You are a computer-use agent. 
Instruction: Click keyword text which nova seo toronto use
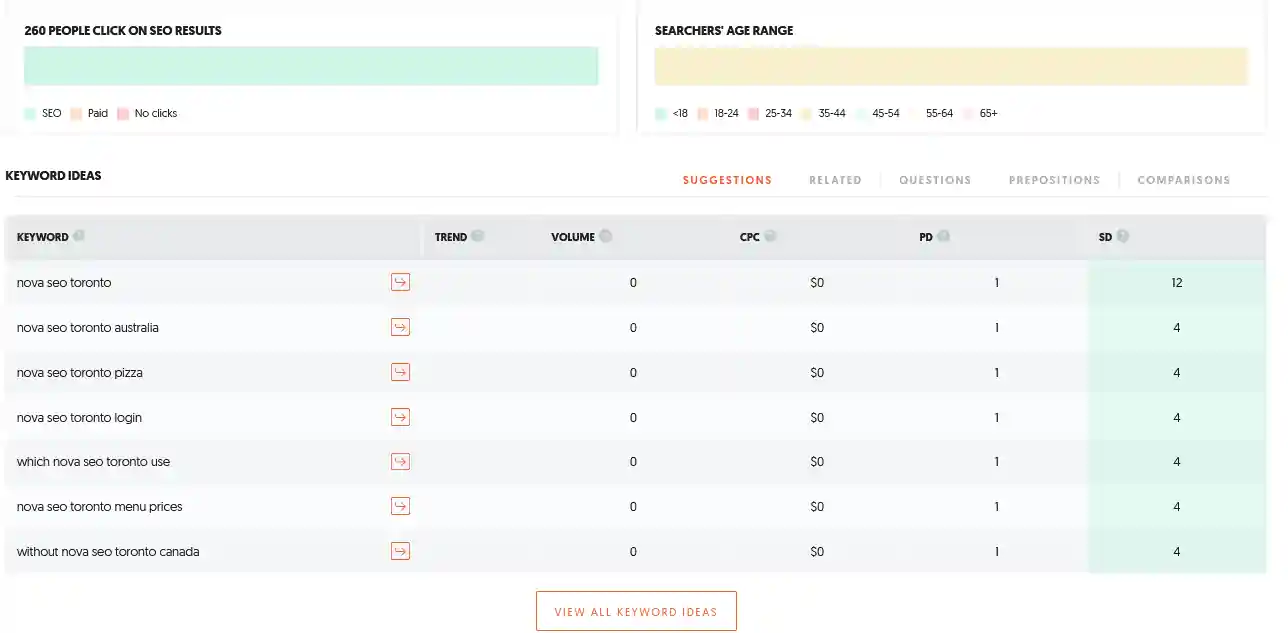tap(94, 462)
